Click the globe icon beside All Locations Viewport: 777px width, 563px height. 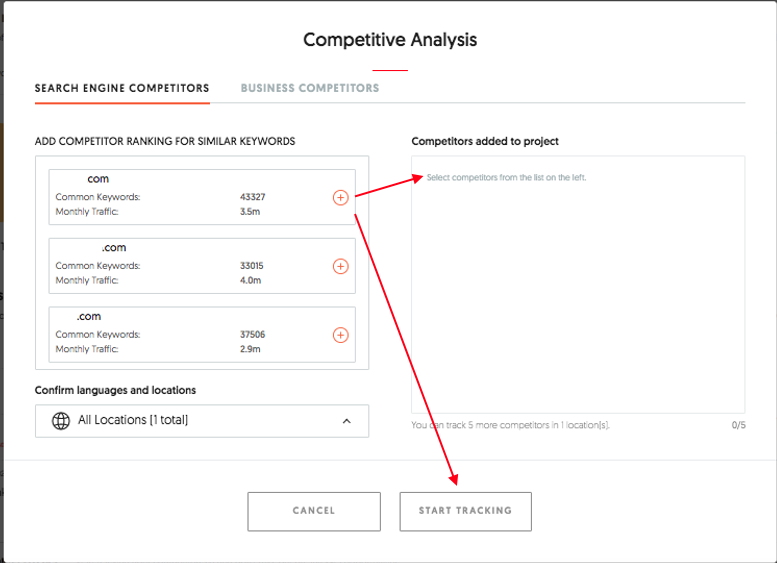(x=59, y=421)
